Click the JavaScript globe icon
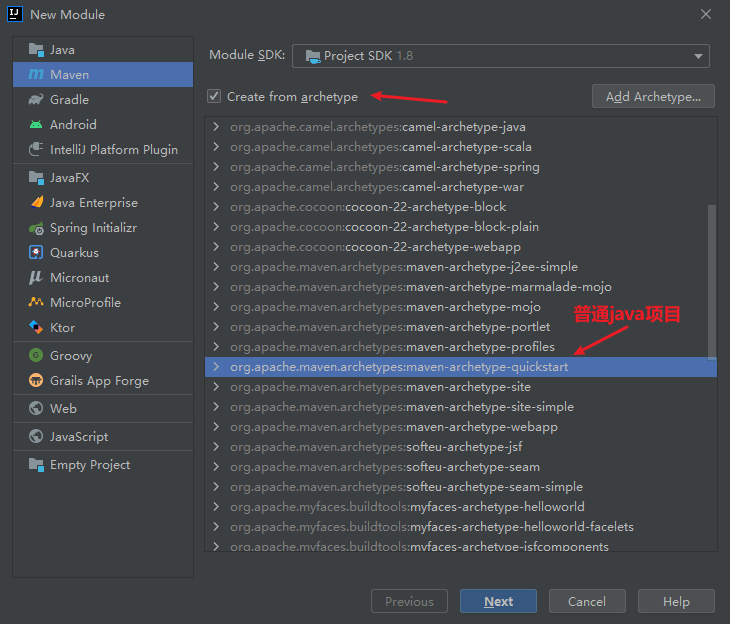The image size is (730, 624). pos(36,436)
